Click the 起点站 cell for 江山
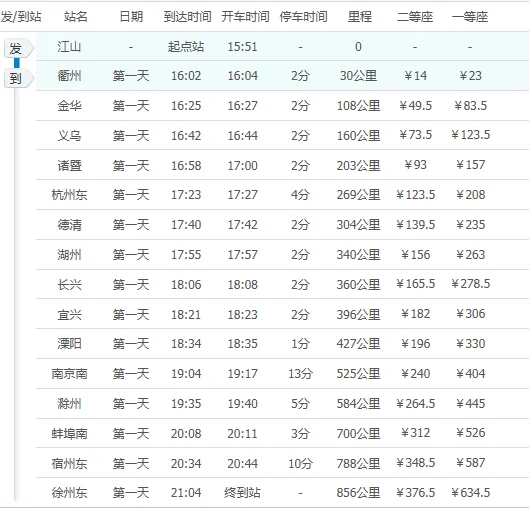Image resolution: width=529 pixels, height=508 pixels. [186, 47]
